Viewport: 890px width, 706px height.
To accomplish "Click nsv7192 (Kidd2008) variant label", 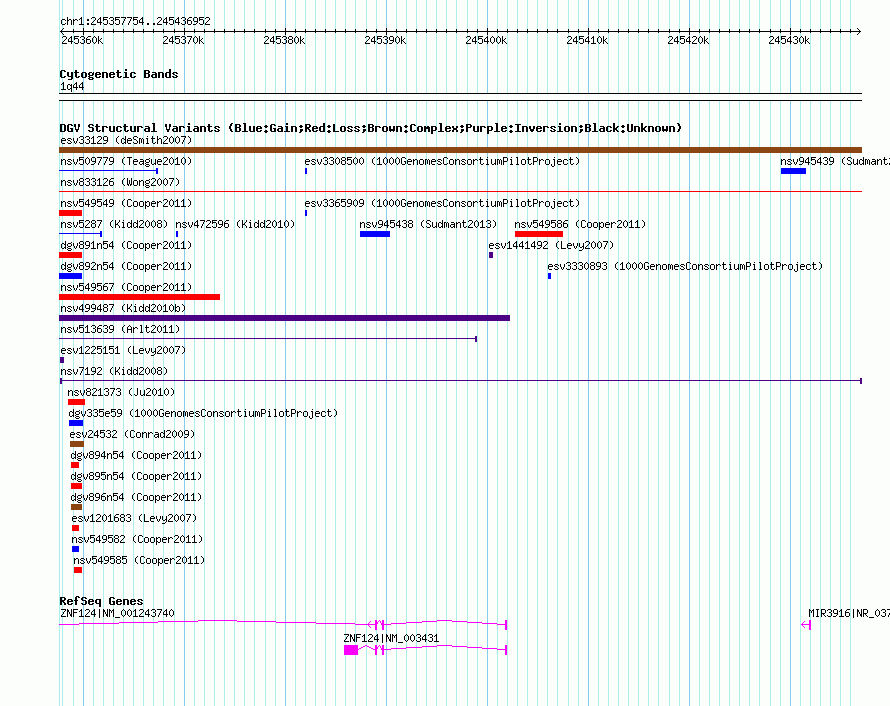I will tap(114, 371).
